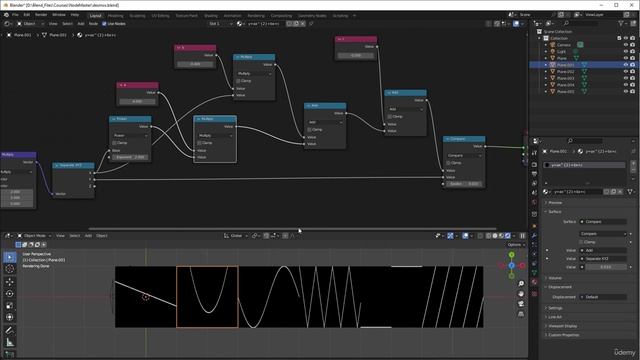Viewport: 640px width, 360px height.
Task: Select the Annotate tool in viewport toolbar
Action: pyautogui.click(x=10, y=330)
